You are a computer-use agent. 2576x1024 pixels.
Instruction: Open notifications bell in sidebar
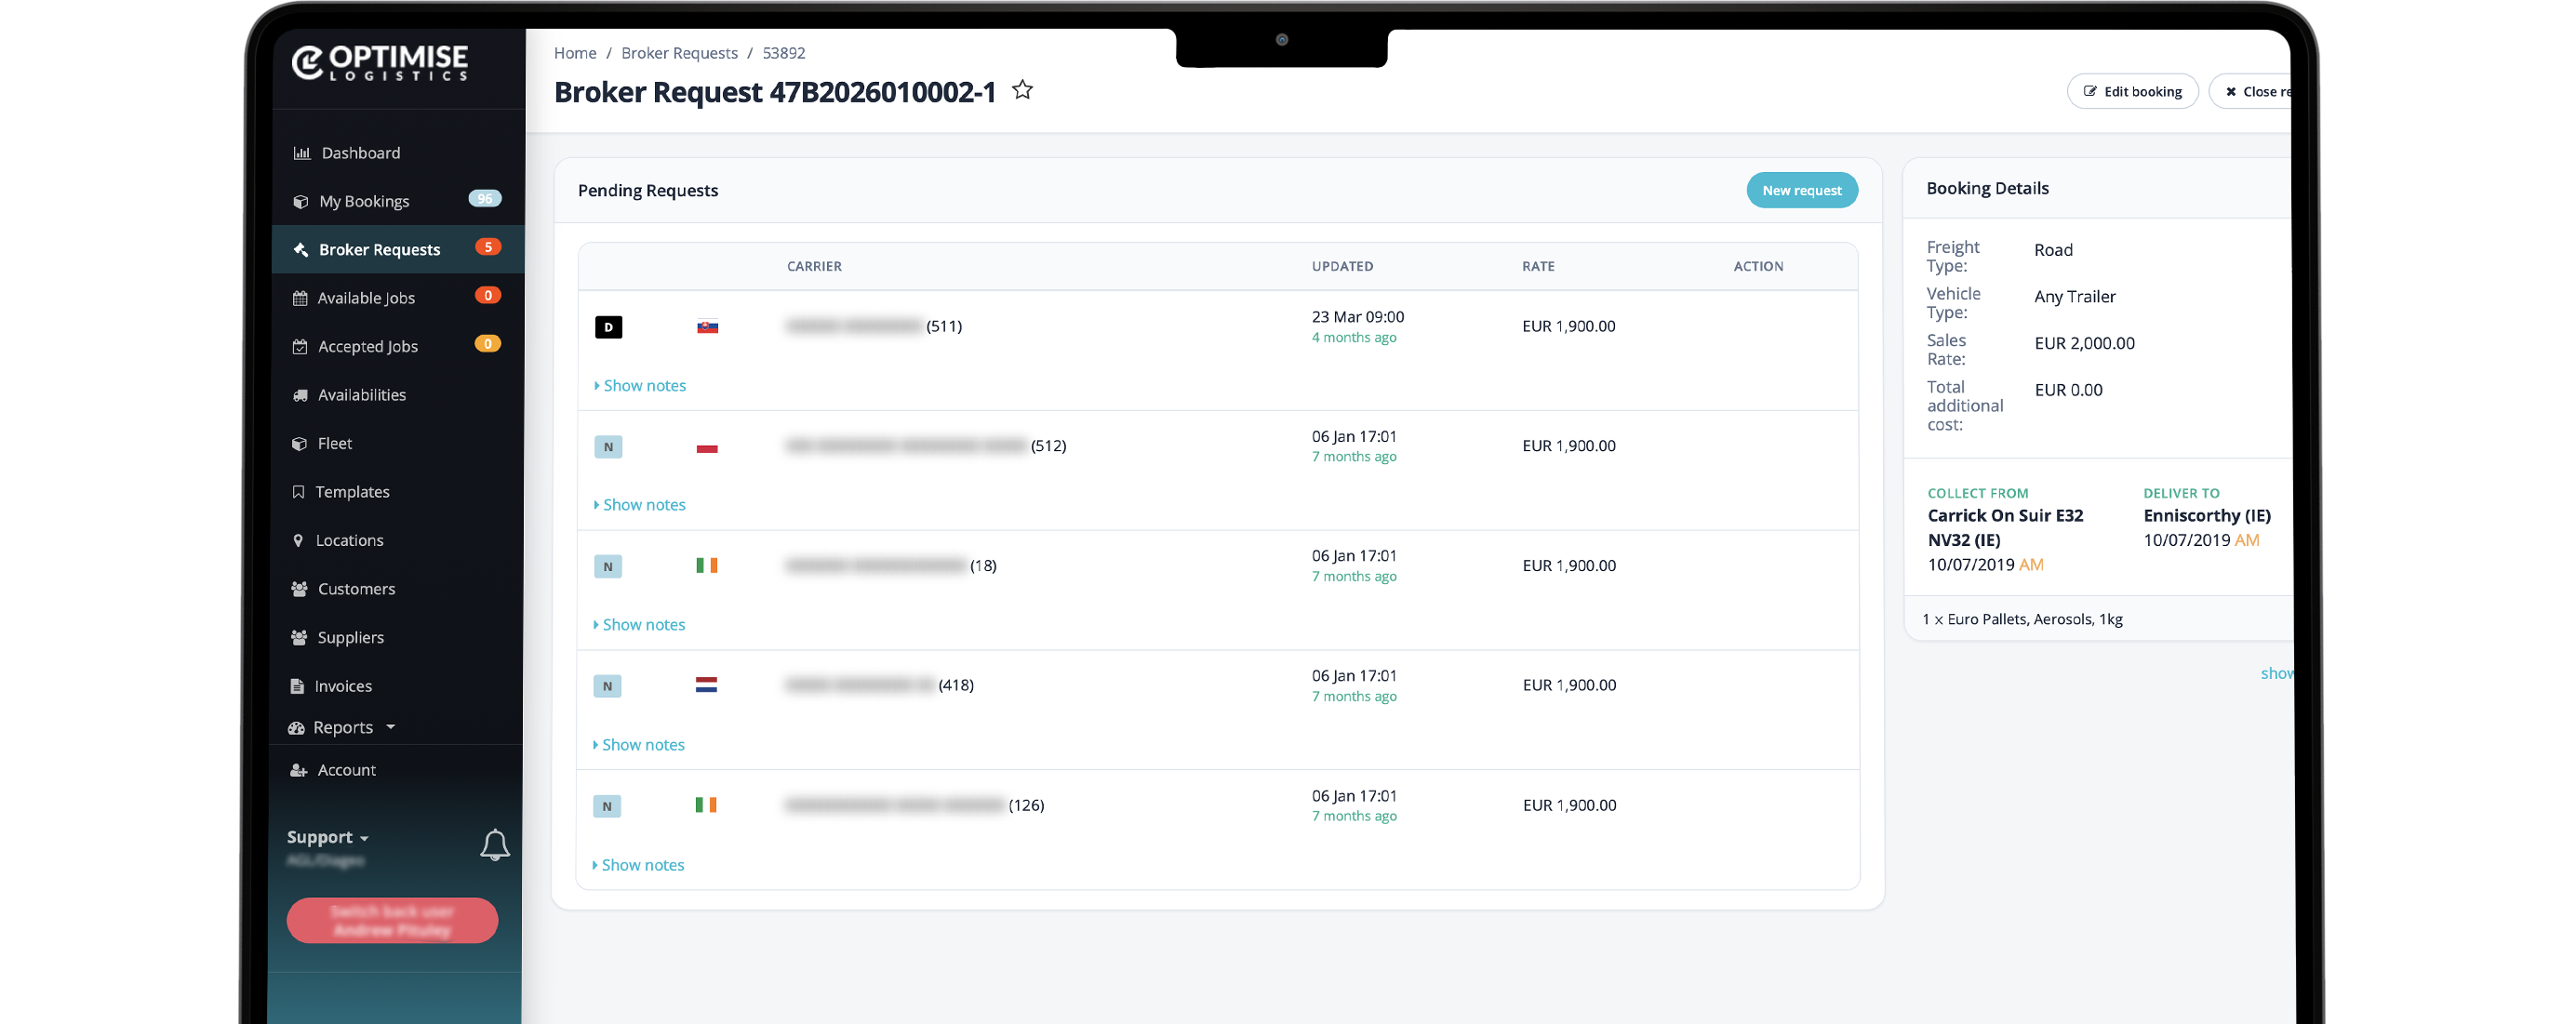pos(494,845)
